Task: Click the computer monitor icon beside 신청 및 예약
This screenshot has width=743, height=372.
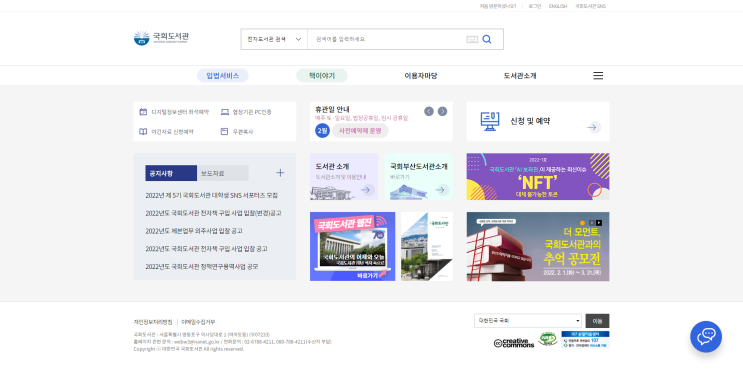Action: point(490,121)
